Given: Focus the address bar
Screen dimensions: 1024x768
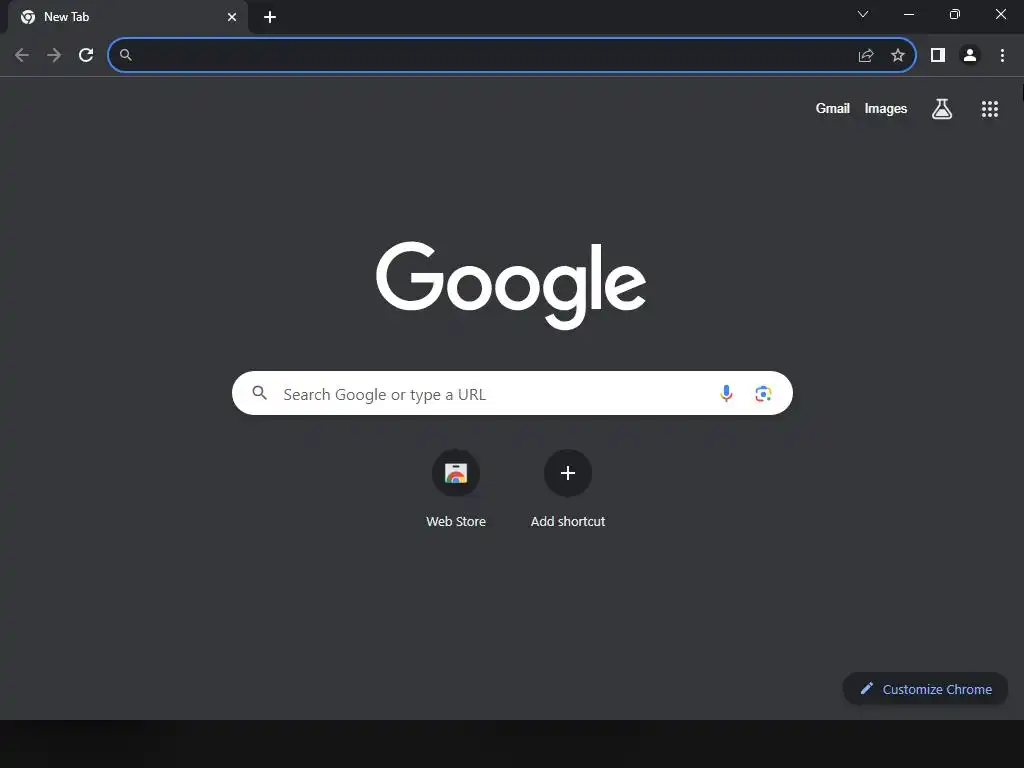Looking at the screenshot, I should pos(512,55).
